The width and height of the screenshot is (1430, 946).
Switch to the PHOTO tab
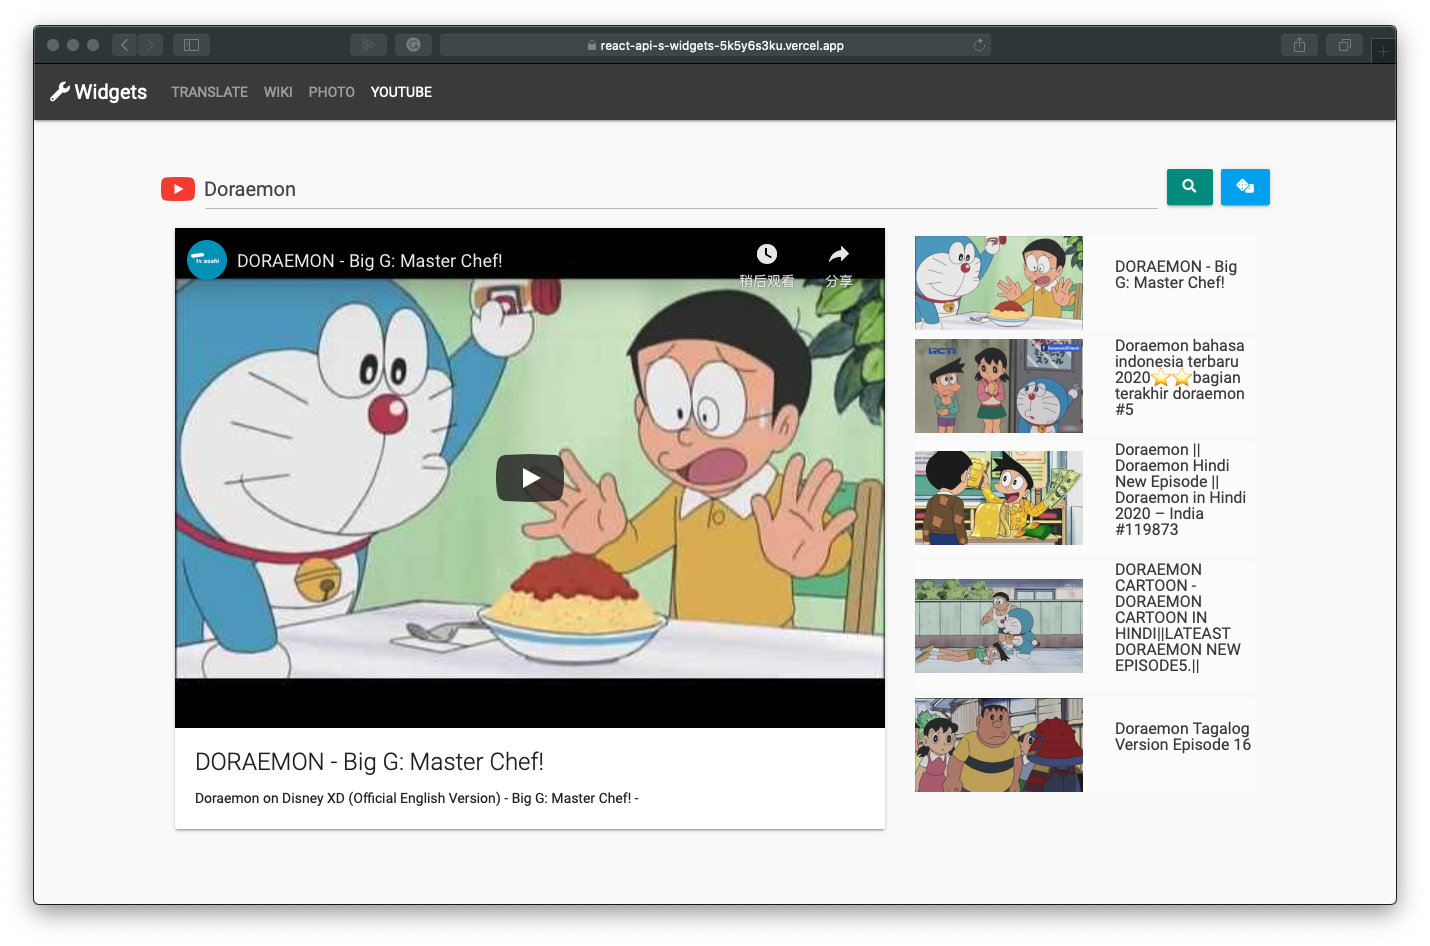(x=331, y=92)
